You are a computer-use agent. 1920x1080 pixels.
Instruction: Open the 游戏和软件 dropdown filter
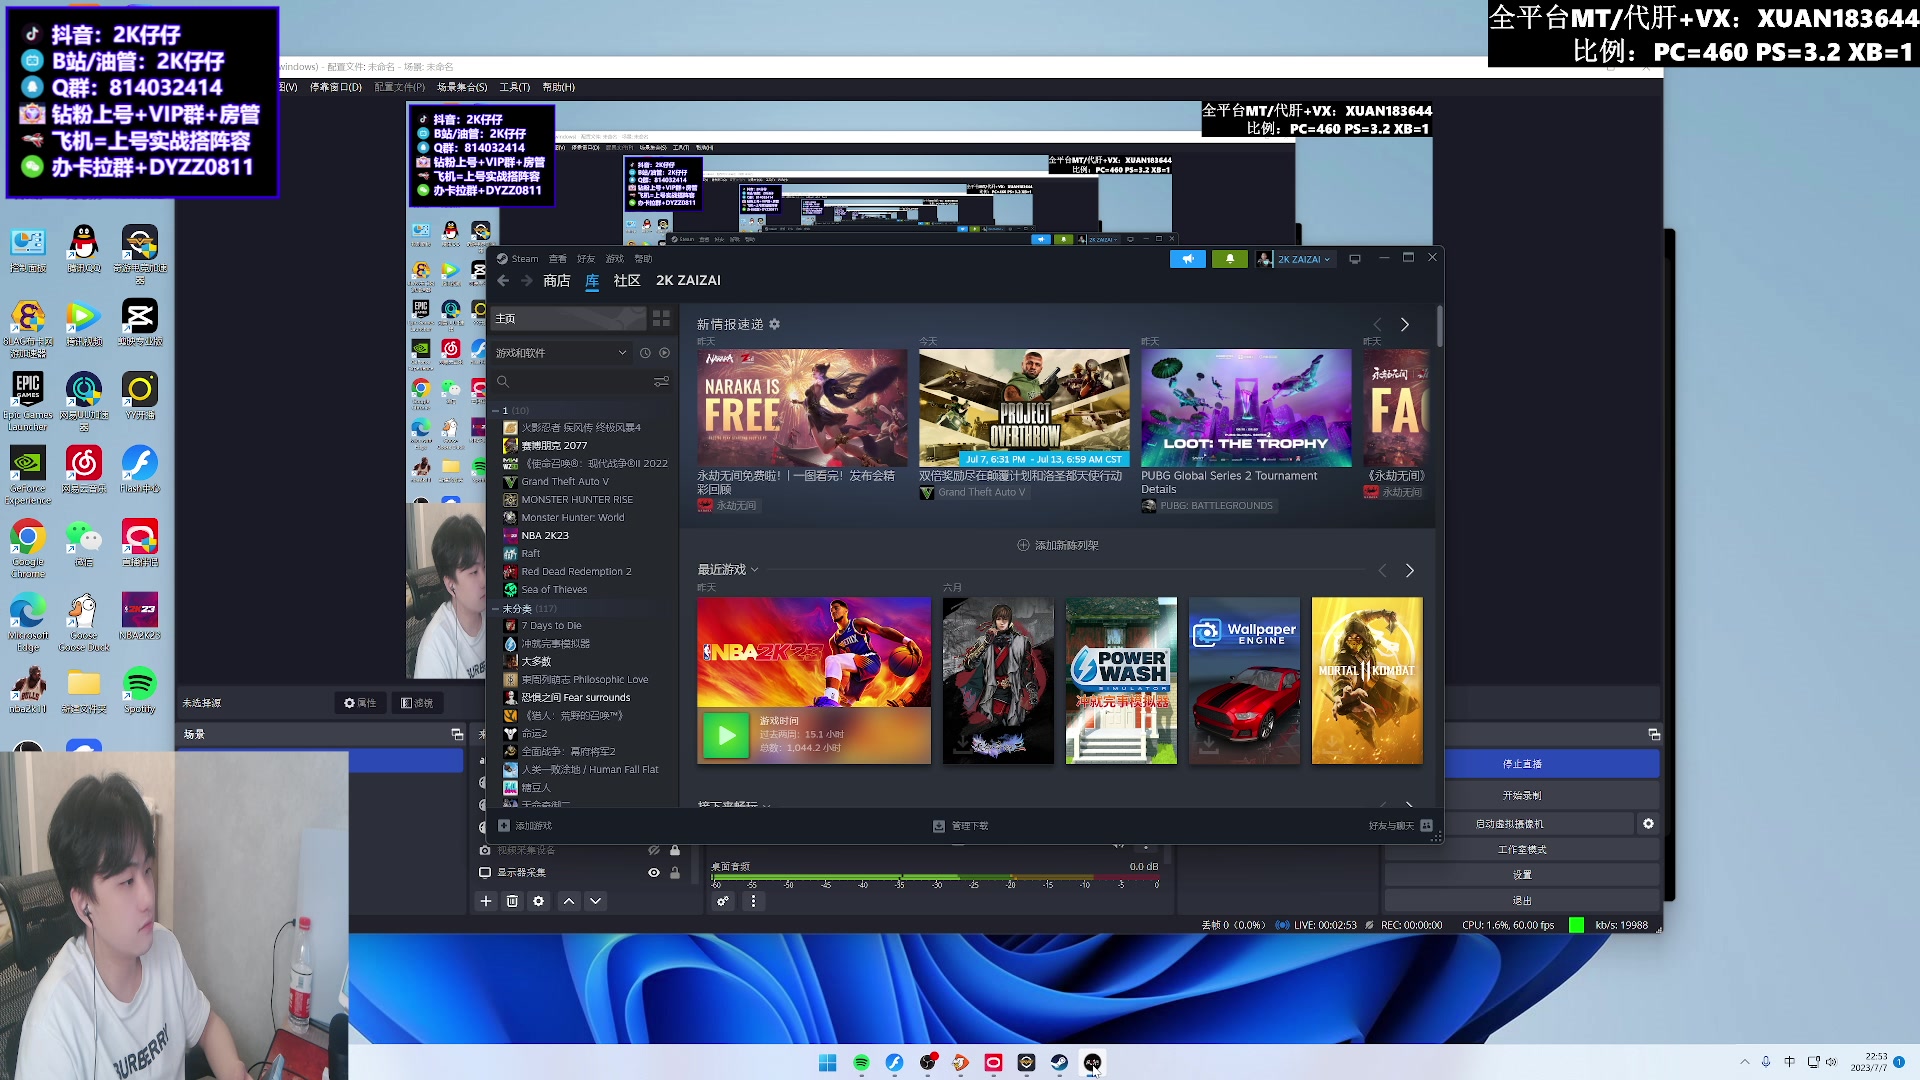point(561,353)
